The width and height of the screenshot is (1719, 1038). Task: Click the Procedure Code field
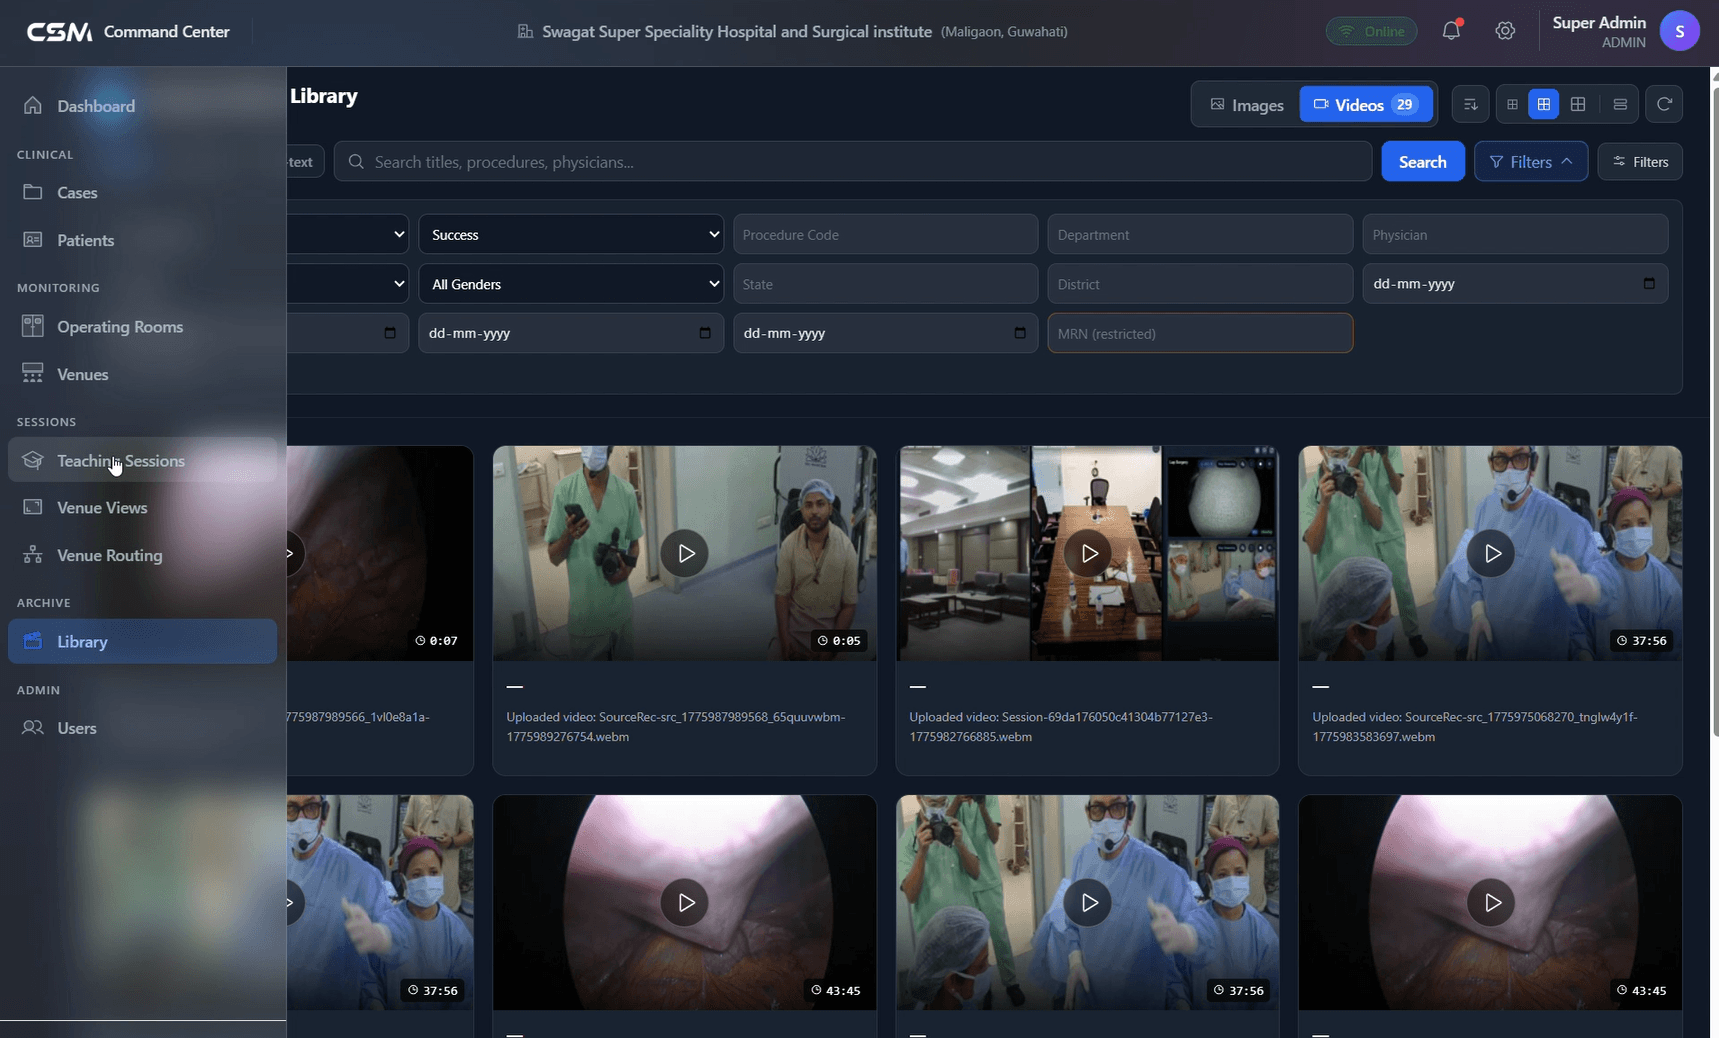pyautogui.click(x=886, y=234)
